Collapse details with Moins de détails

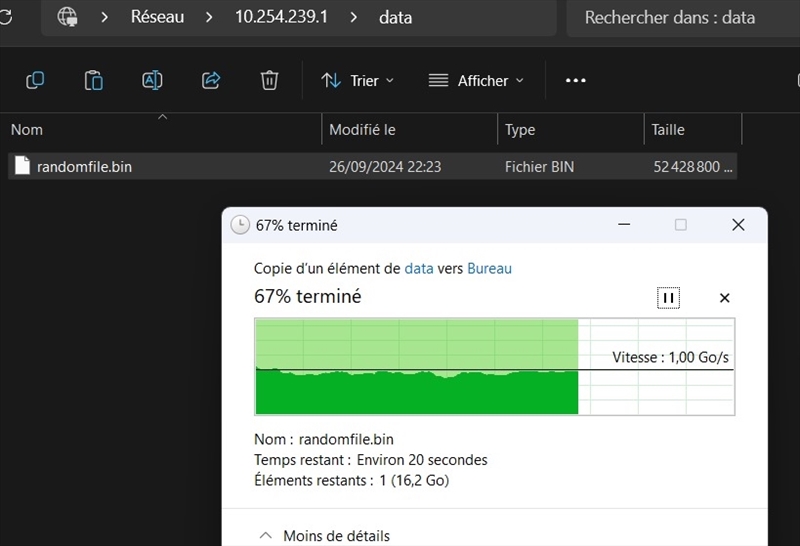coord(325,536)
